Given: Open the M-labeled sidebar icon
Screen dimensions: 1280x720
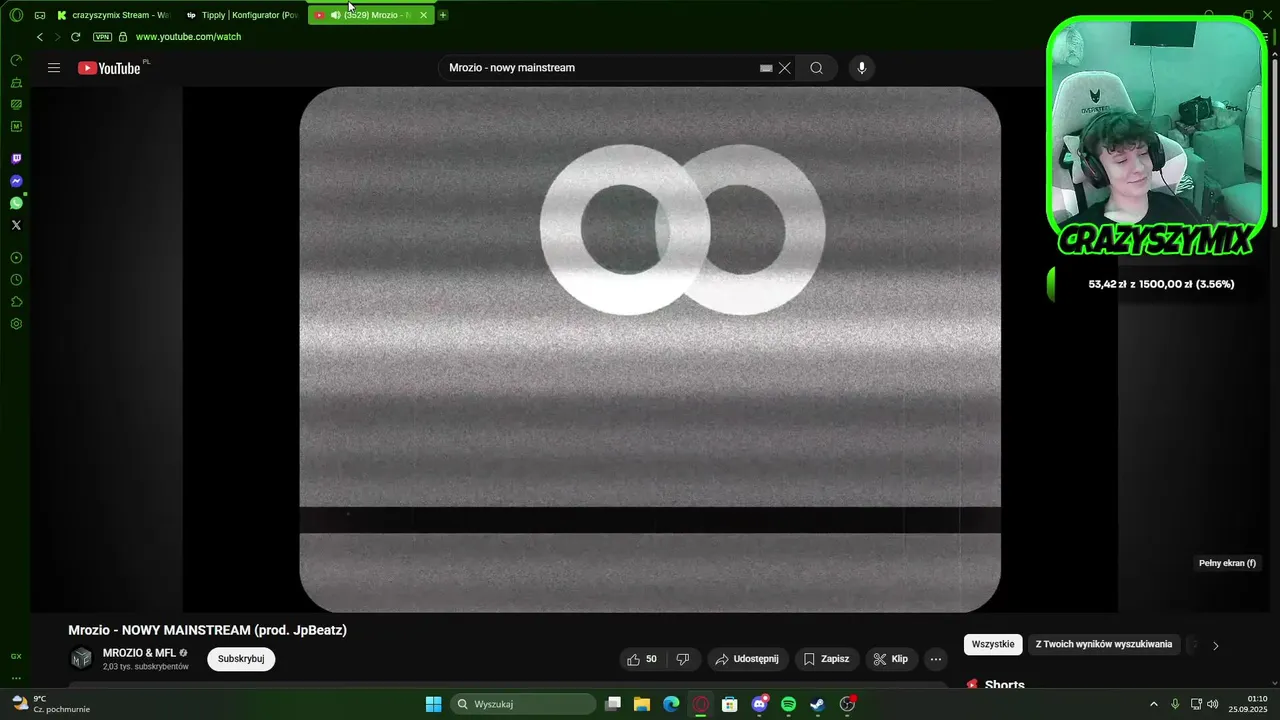Looking at the screenshot, I should tap(16, 127).
